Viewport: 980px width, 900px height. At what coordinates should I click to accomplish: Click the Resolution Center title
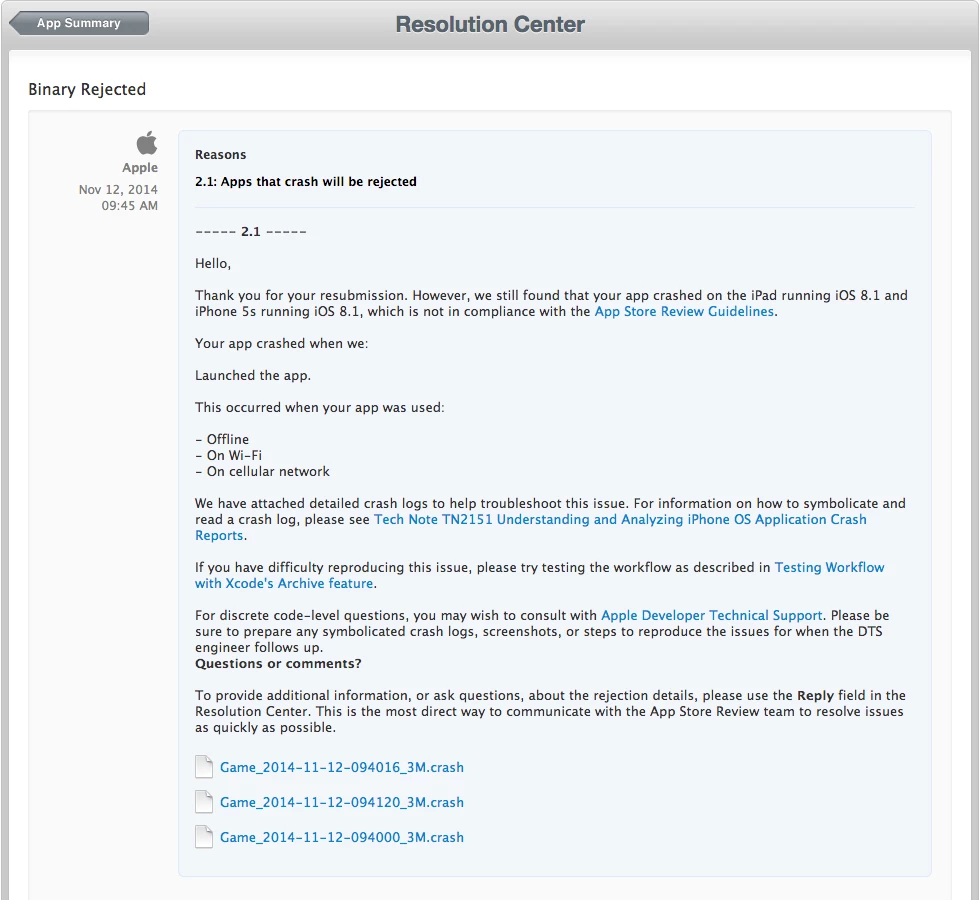490,24
